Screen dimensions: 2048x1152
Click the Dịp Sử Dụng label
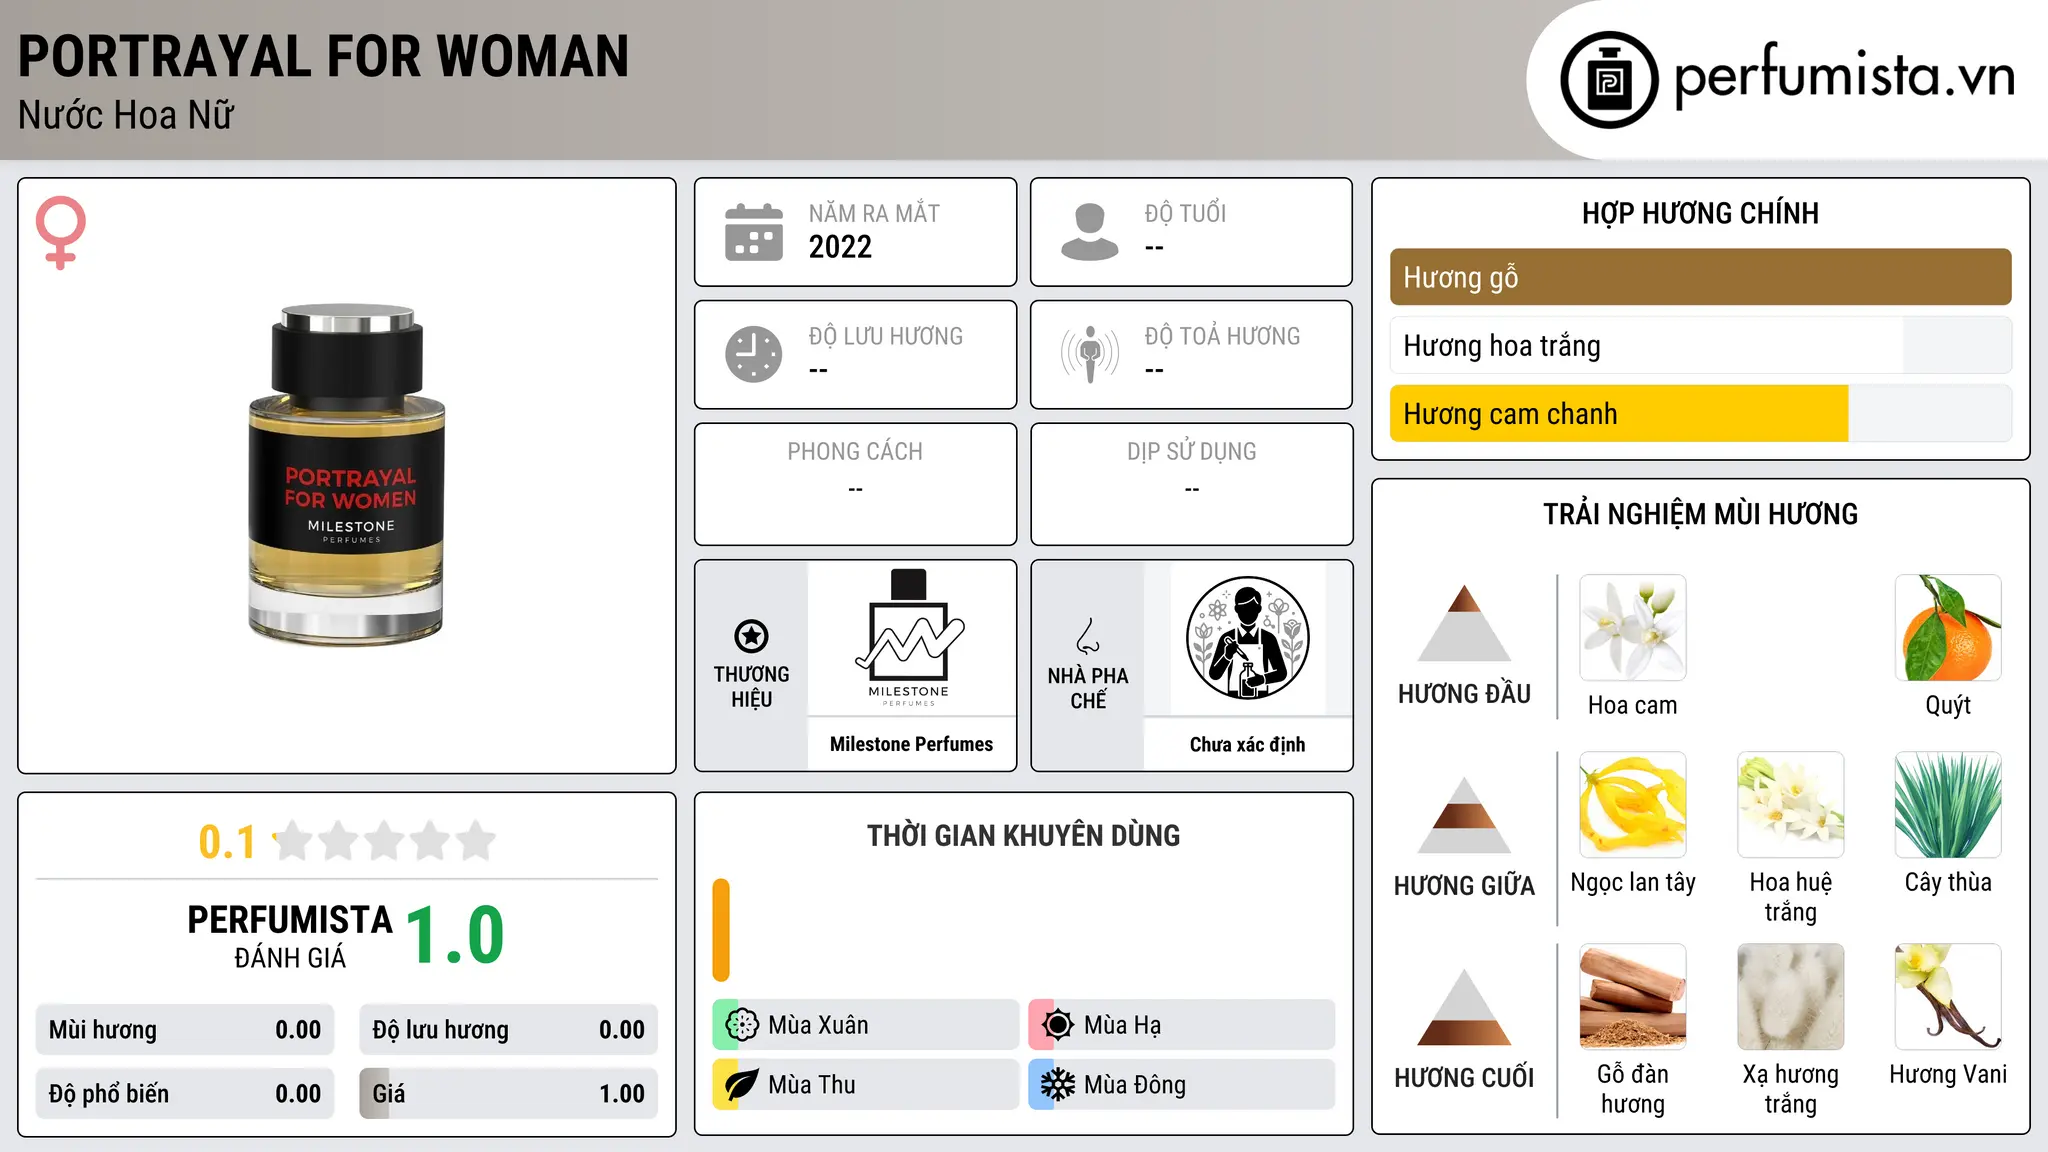[1192, 452]
